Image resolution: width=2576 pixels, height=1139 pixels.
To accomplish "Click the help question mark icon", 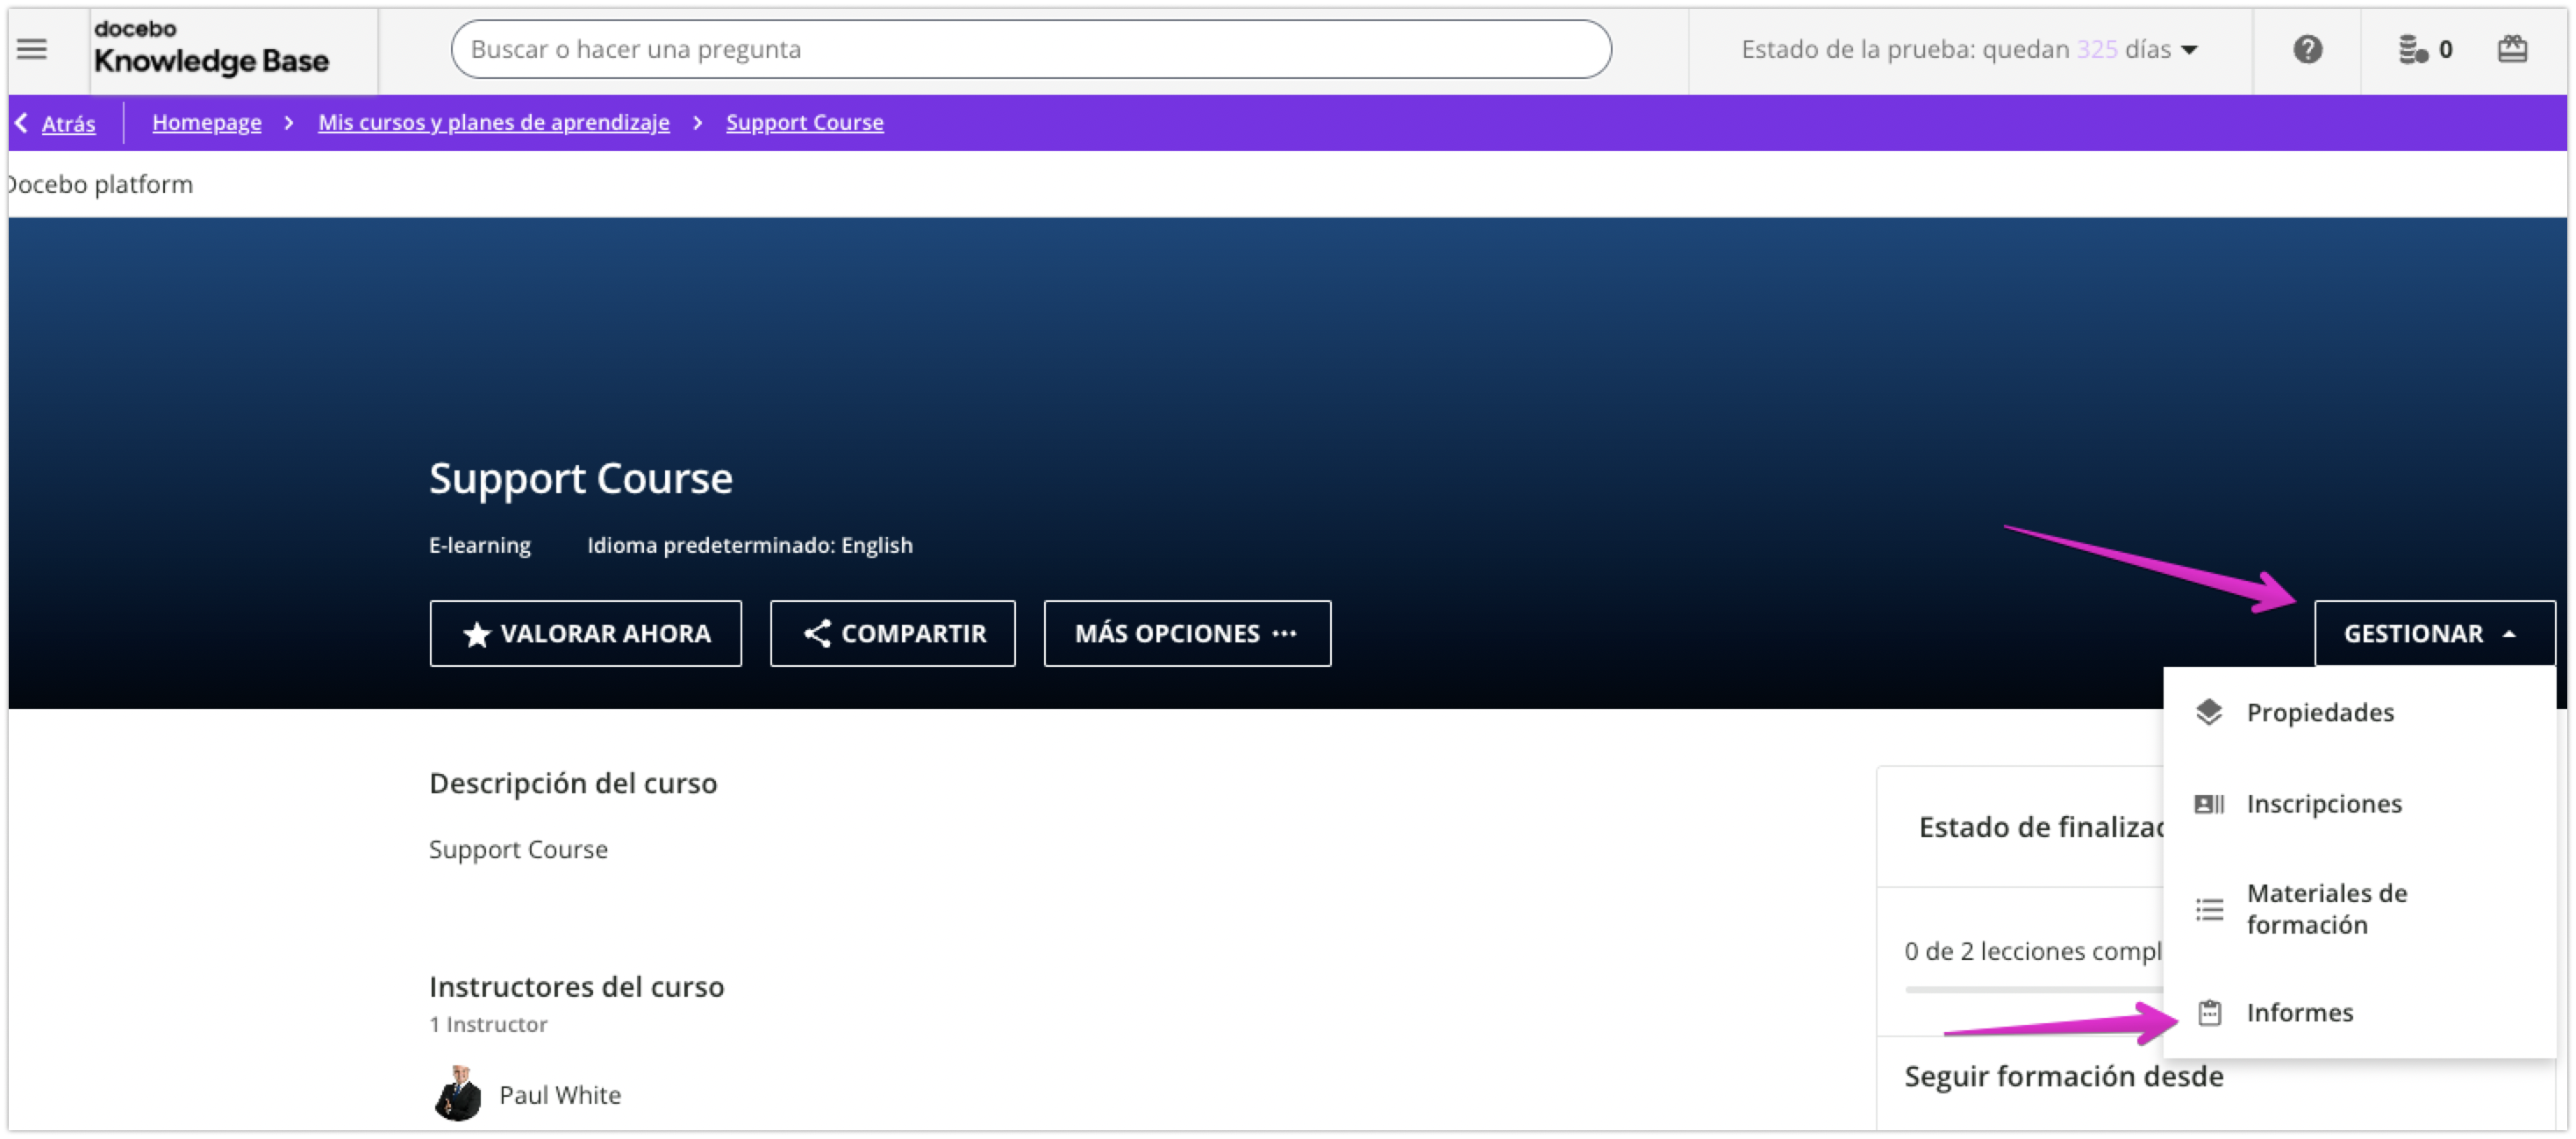I will tap(2307, 49).
